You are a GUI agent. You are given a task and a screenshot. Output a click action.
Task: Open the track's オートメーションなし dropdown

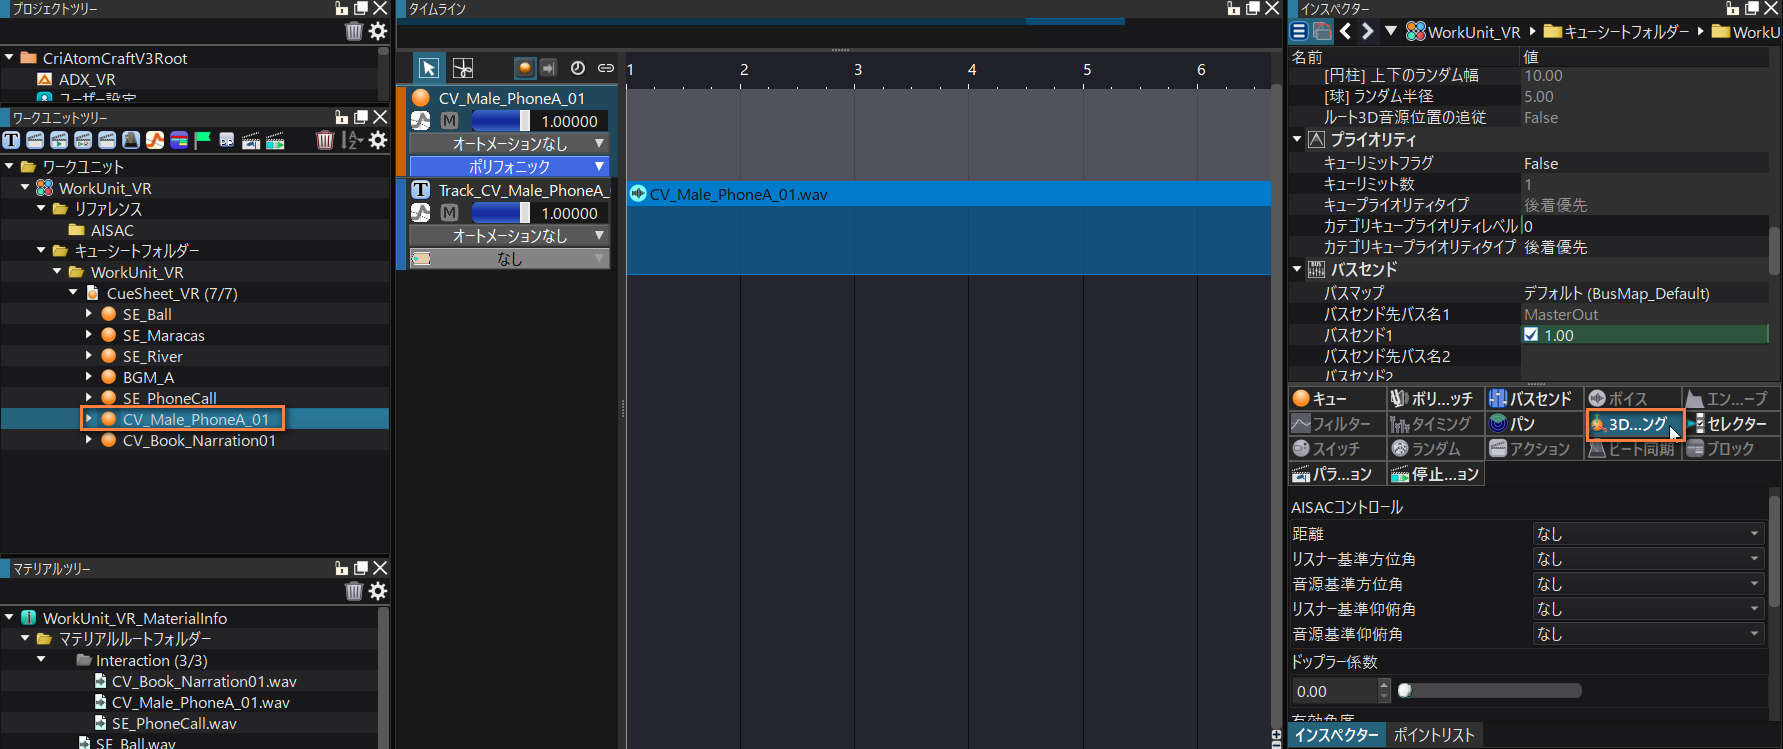point(509,235)
